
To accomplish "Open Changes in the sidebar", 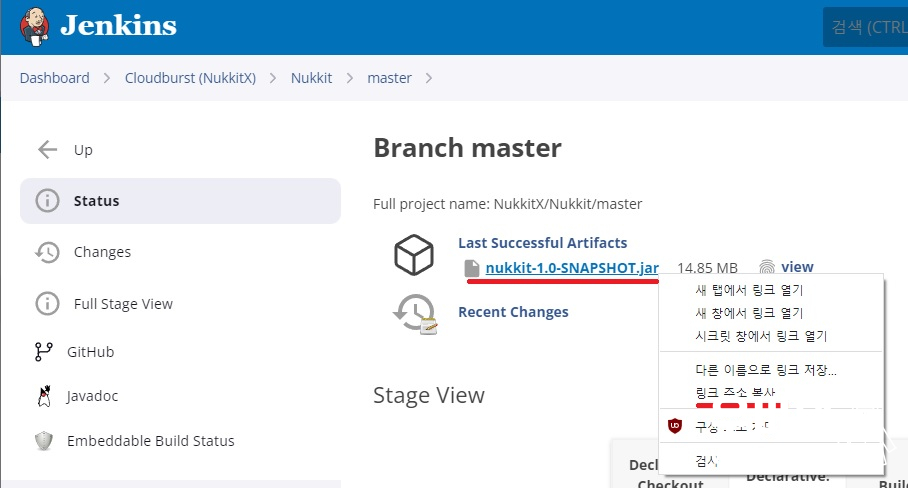I will (102, 252).
